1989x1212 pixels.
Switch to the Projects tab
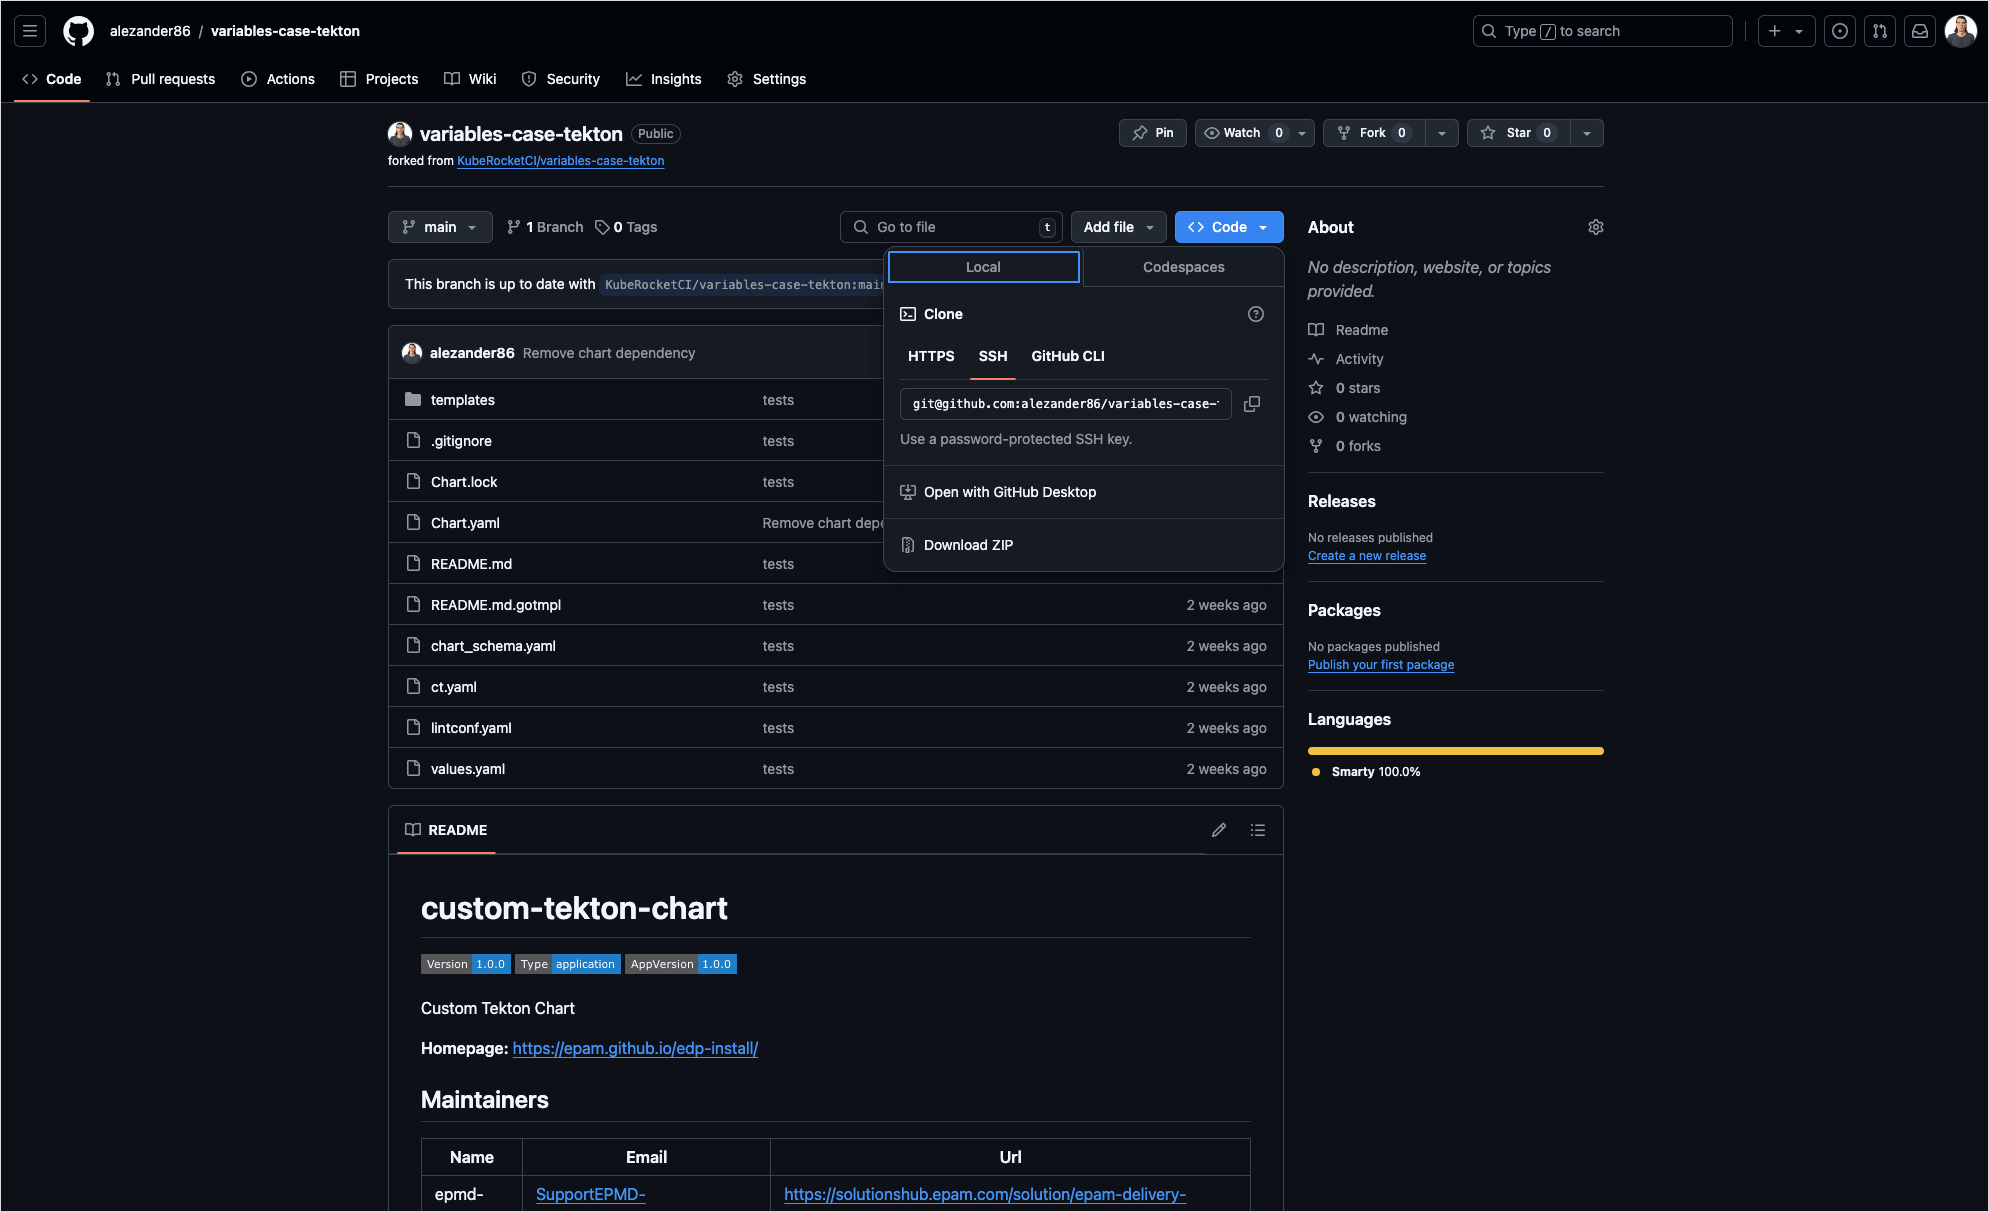(x=379, y=79)
